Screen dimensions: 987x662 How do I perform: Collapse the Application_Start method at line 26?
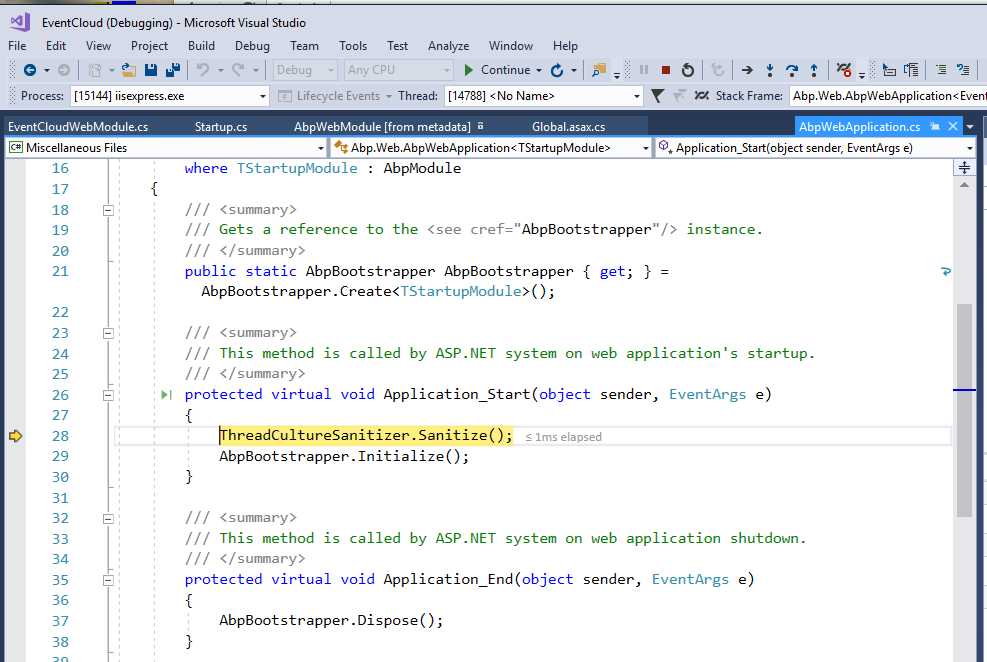(x=108, y=395)
